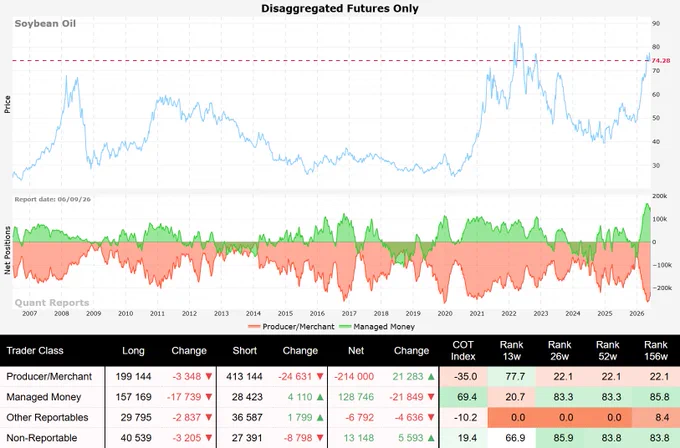Click Short value 36 587
The height and width of the screenshot is (448, 680).
click(x=247, y=417)
